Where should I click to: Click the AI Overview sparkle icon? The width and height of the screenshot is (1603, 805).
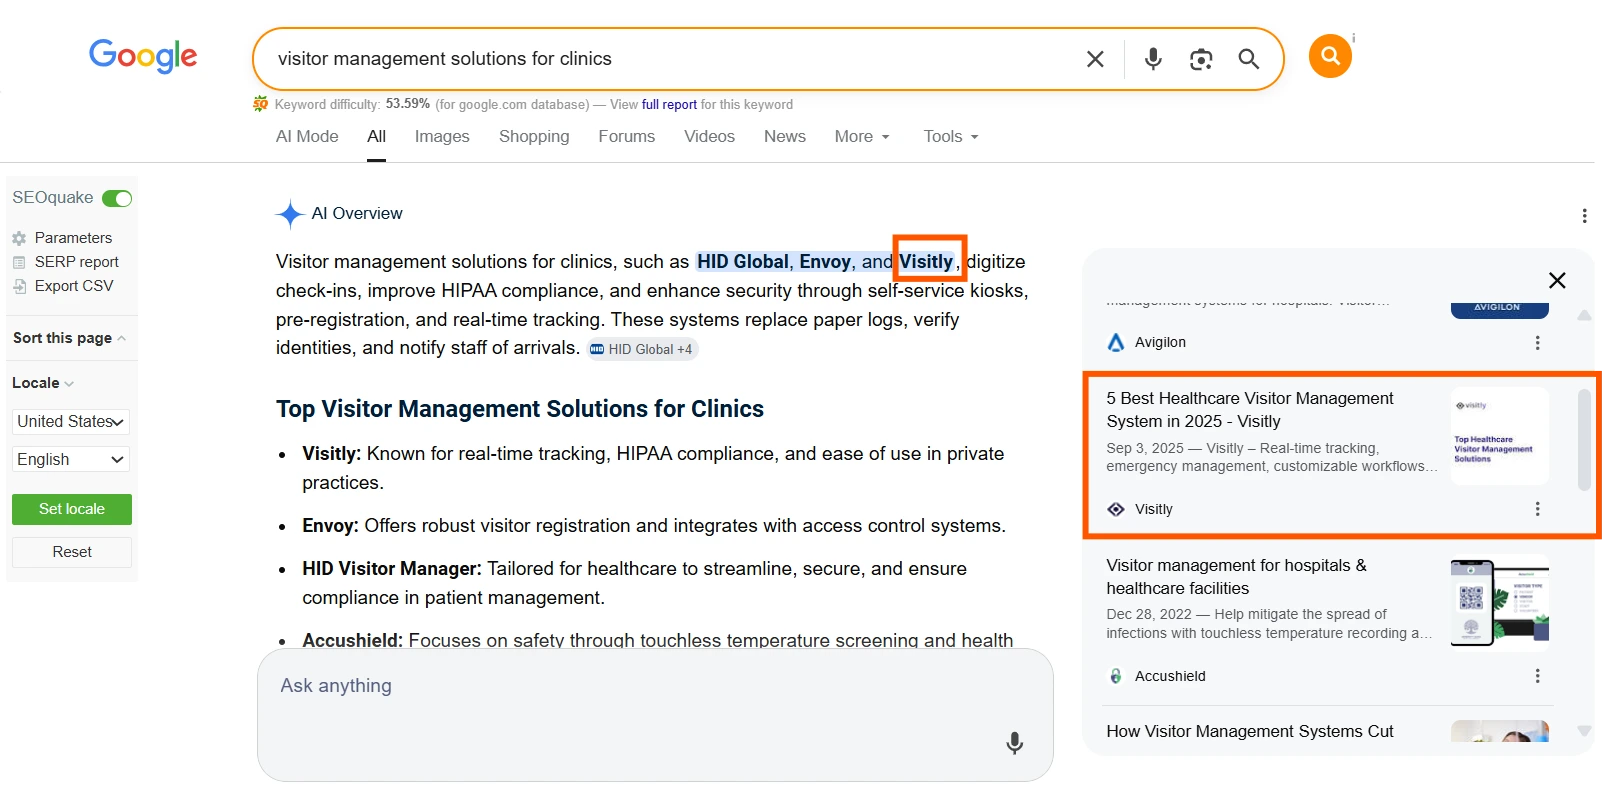tap(290, 214)
